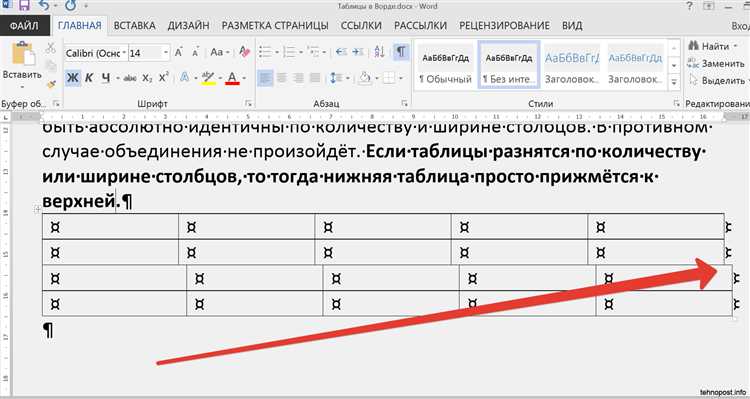Click the Save icon in quick access toolbar
Viewport: 750px width, 399px height.
pyautogui.click(x=24, y=6)
